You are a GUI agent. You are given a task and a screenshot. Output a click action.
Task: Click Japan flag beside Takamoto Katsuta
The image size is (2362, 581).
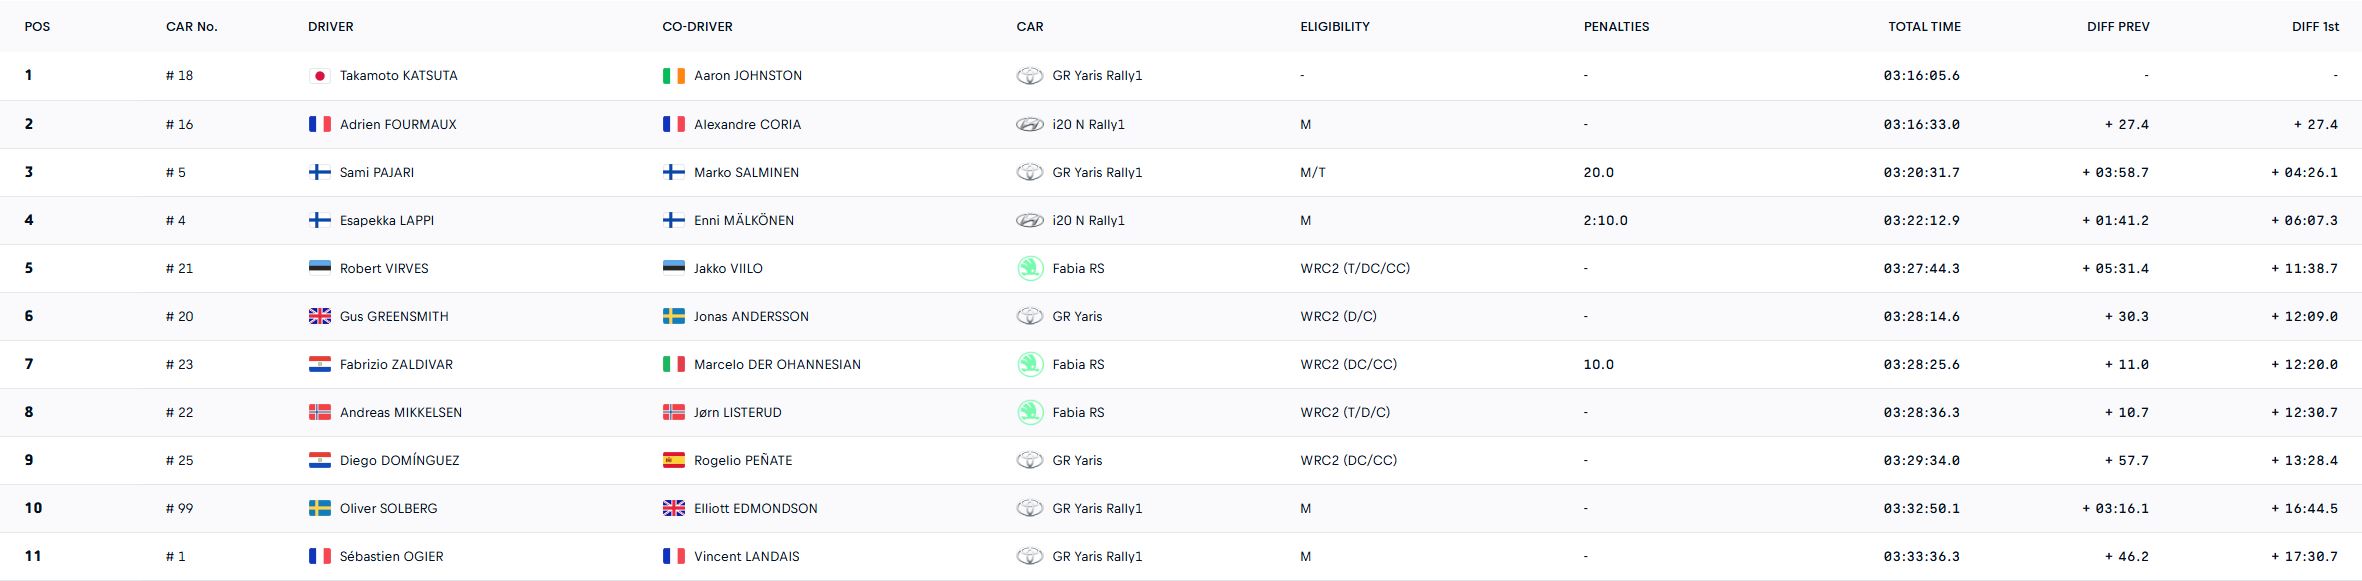coord(319,76)
